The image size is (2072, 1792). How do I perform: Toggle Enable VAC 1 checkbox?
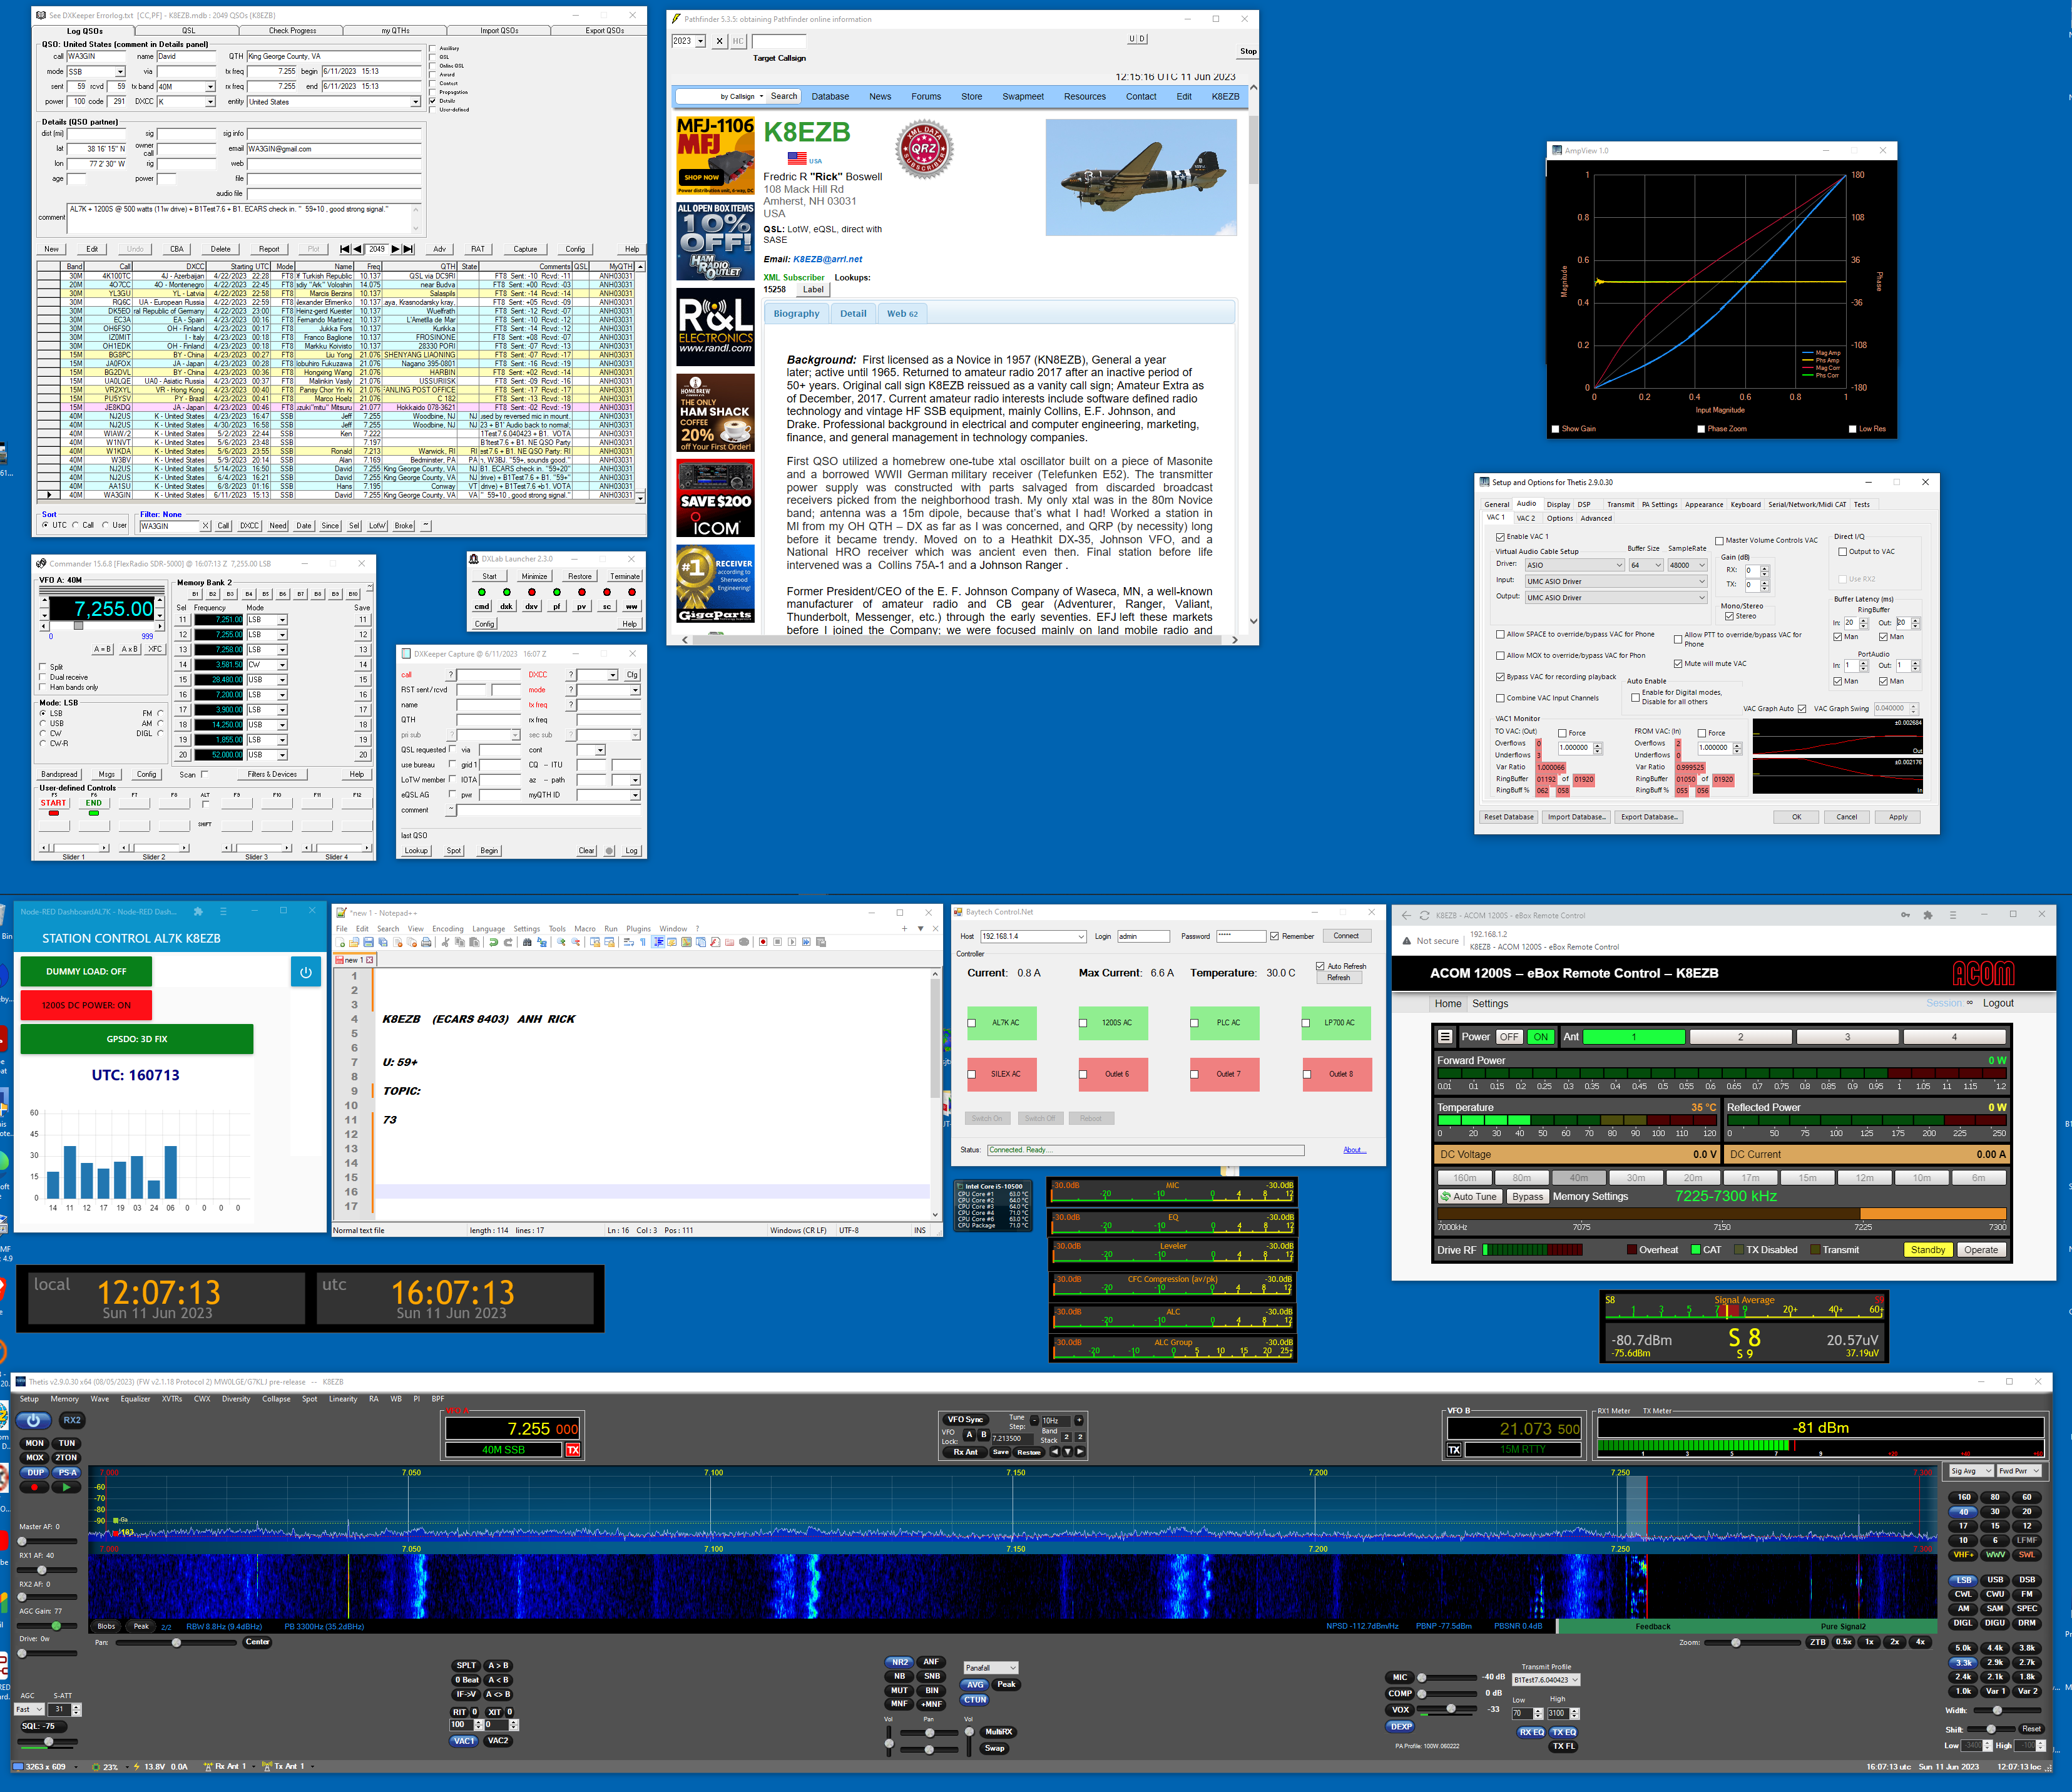(1500, 537)
